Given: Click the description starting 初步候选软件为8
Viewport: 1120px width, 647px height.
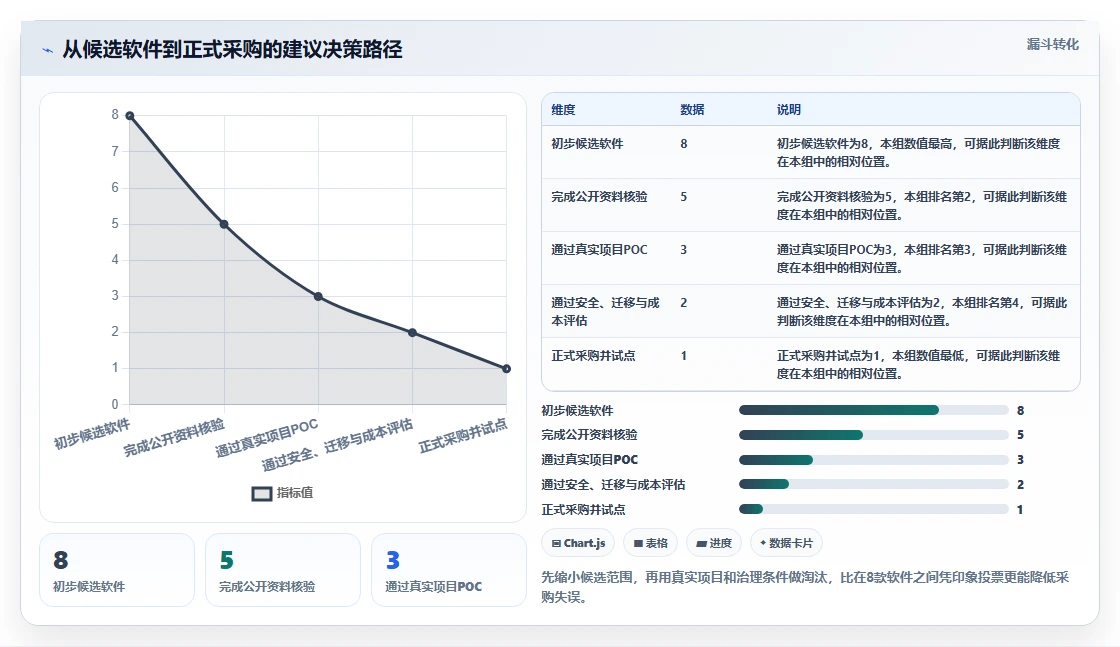Looking at the screenshot, I should pos(919,153).
